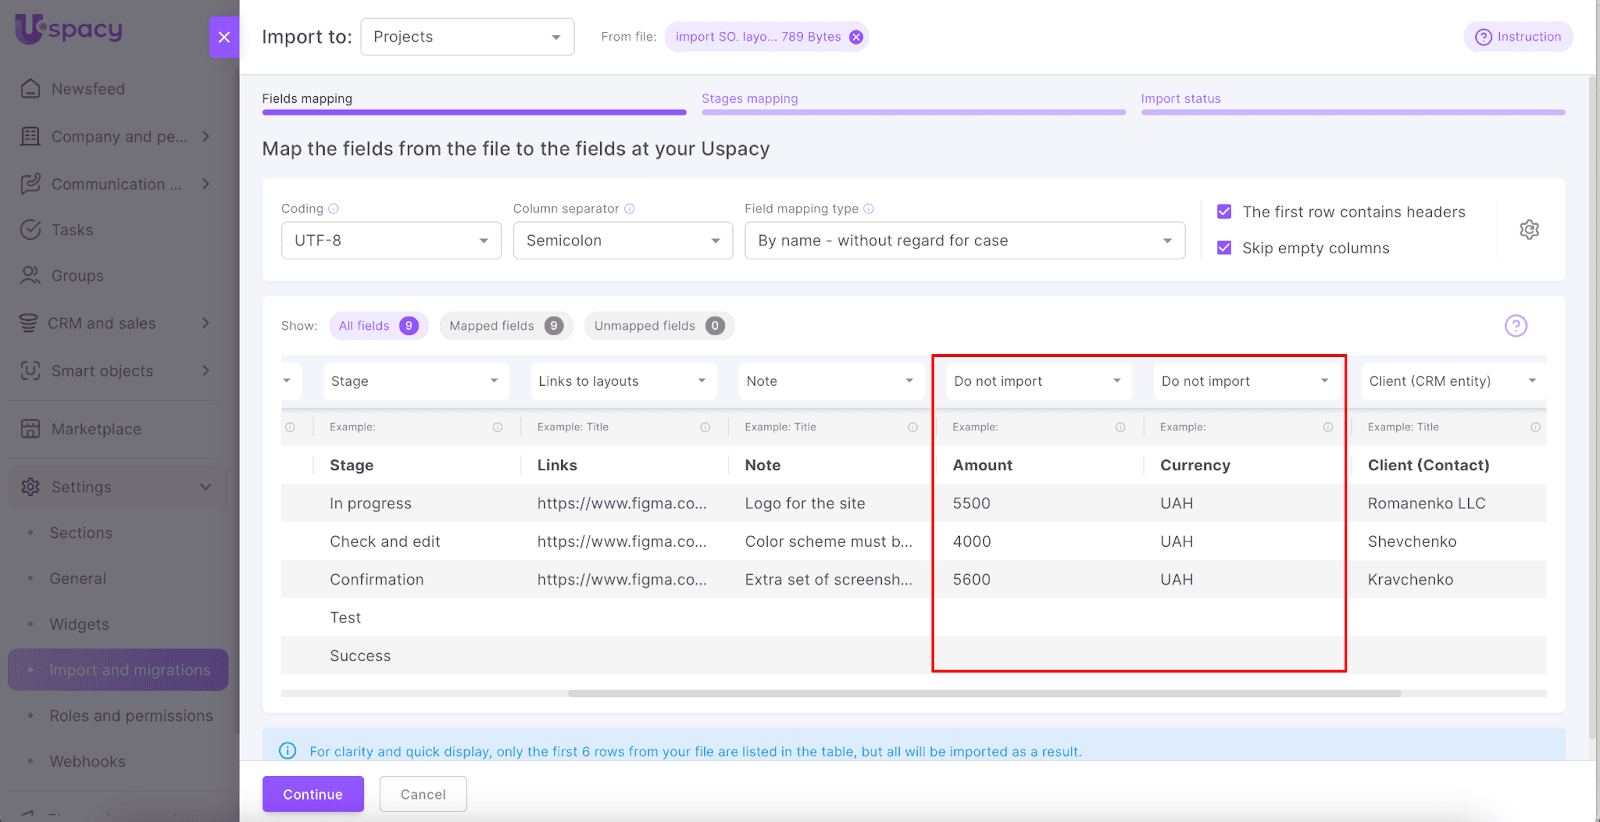Open the Instruction link
The height and width of the screenshot is (822, 1600).
pyautogui.click(x=1518, y=37)
